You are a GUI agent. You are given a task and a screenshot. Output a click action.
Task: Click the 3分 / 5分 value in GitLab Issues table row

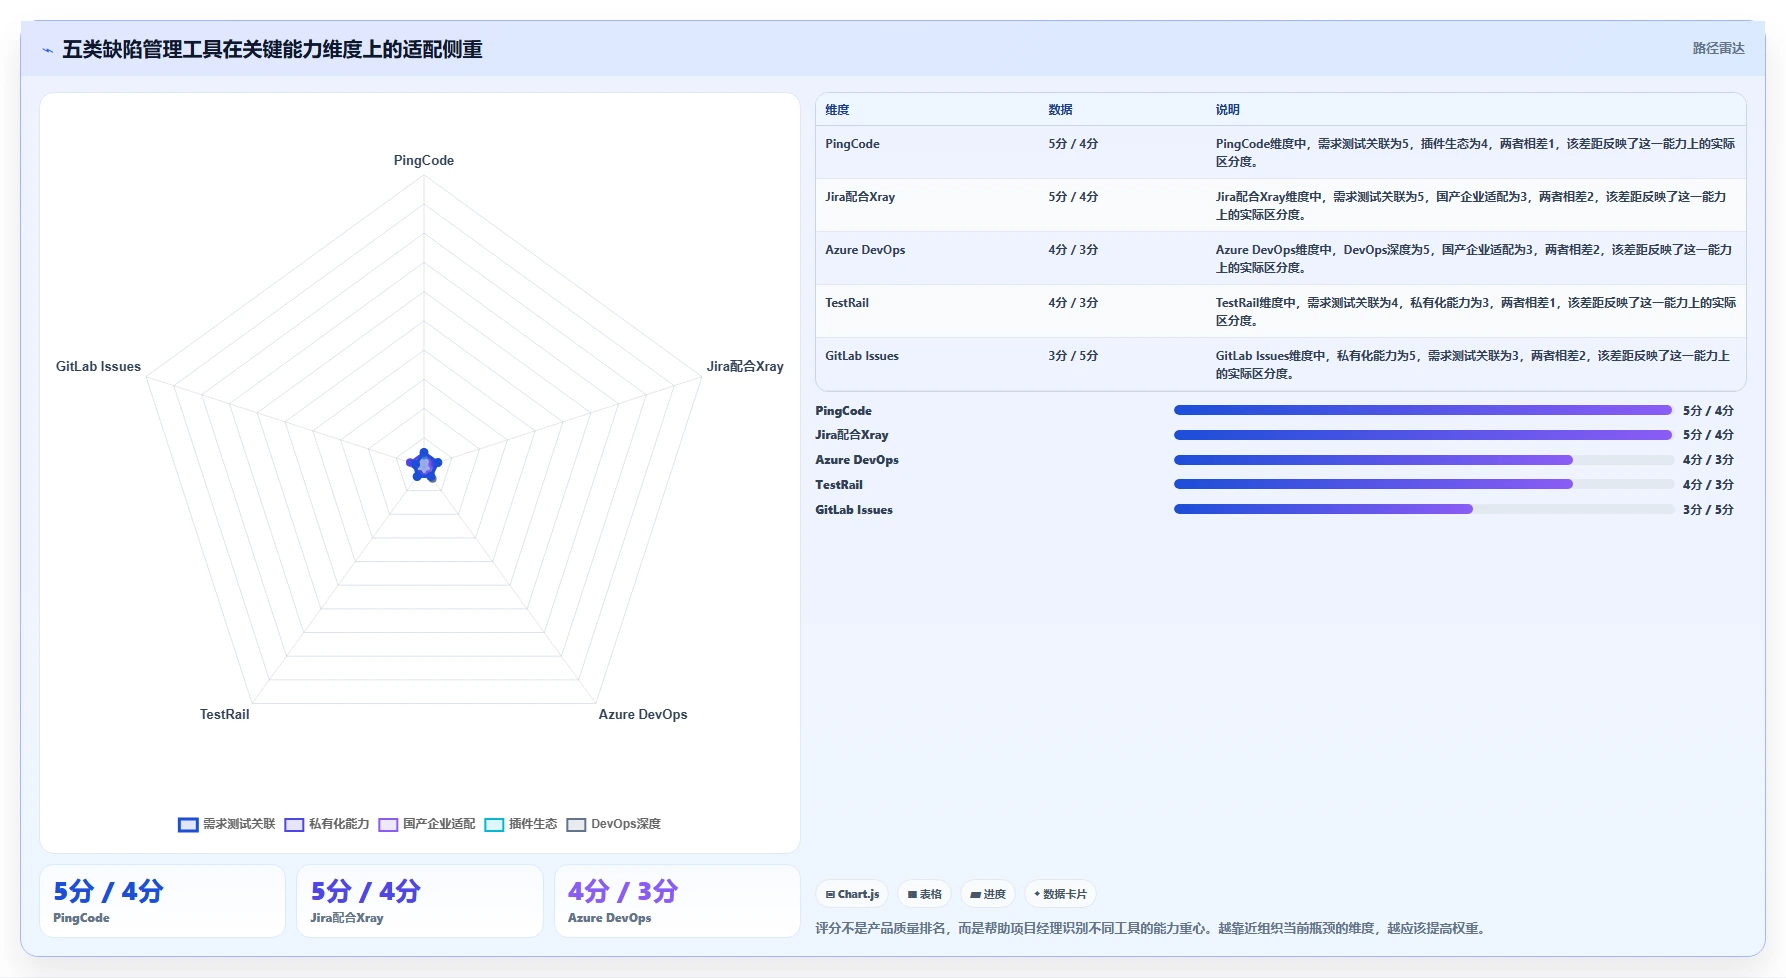point(1073,356)
